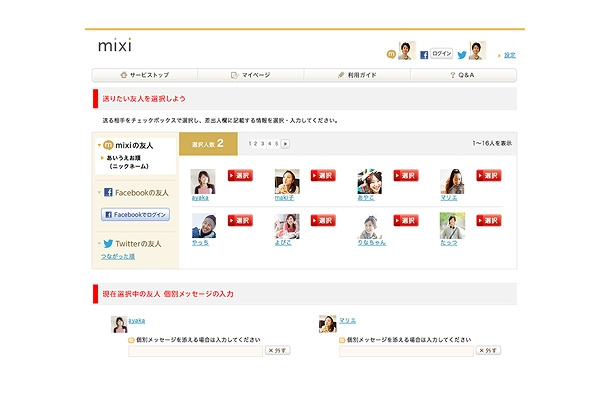Viewport: 610px width, 400px height.
Task: Open profile photo next to mixi icon
Action: click(407, 51)
